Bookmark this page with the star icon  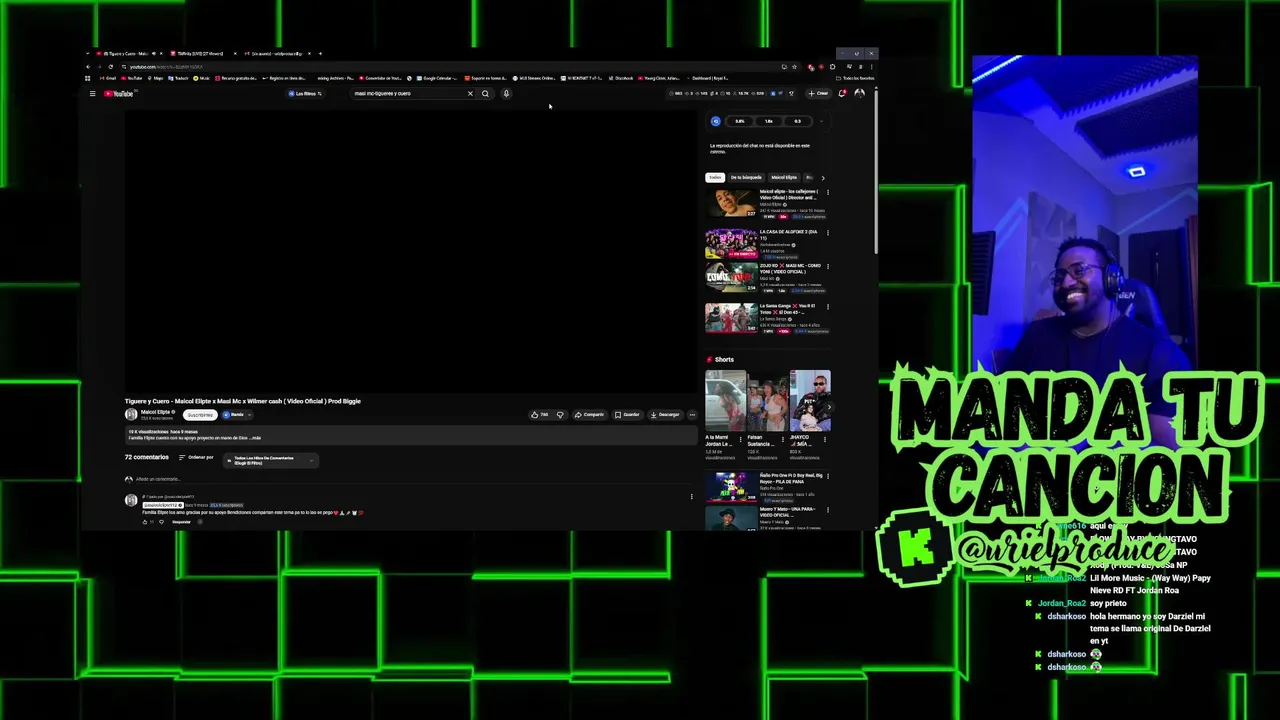pyautogui.click(x=795, y=67)
